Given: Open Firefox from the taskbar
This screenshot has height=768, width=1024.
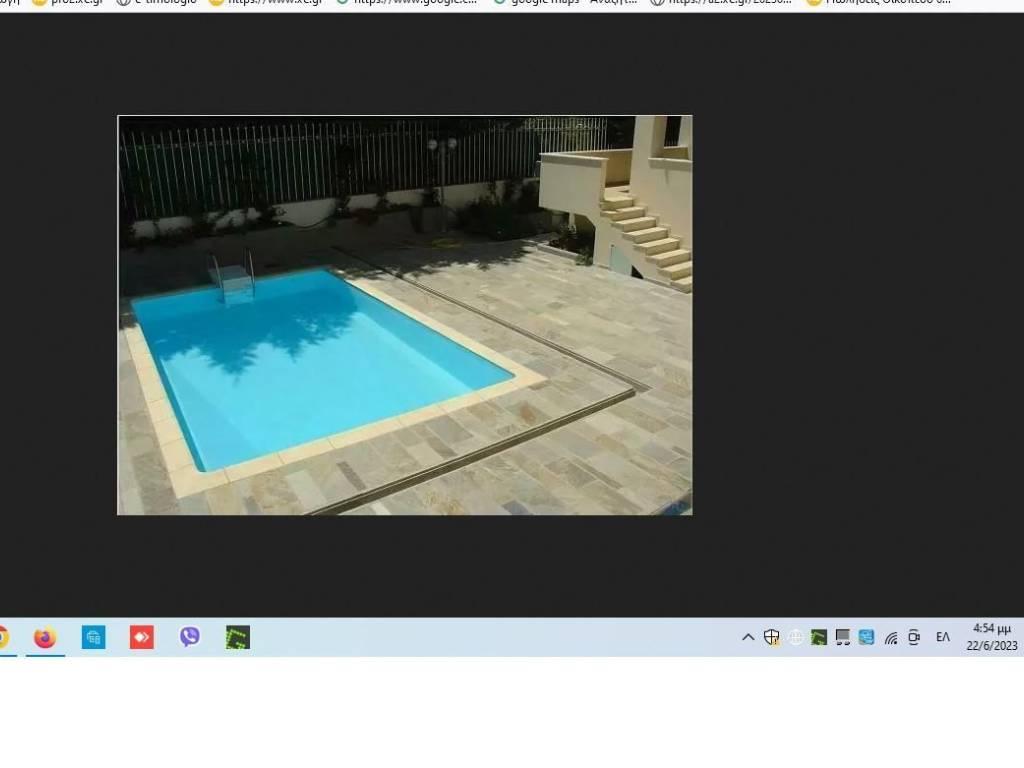Looking at the screenshot, I should click(45, 638).
